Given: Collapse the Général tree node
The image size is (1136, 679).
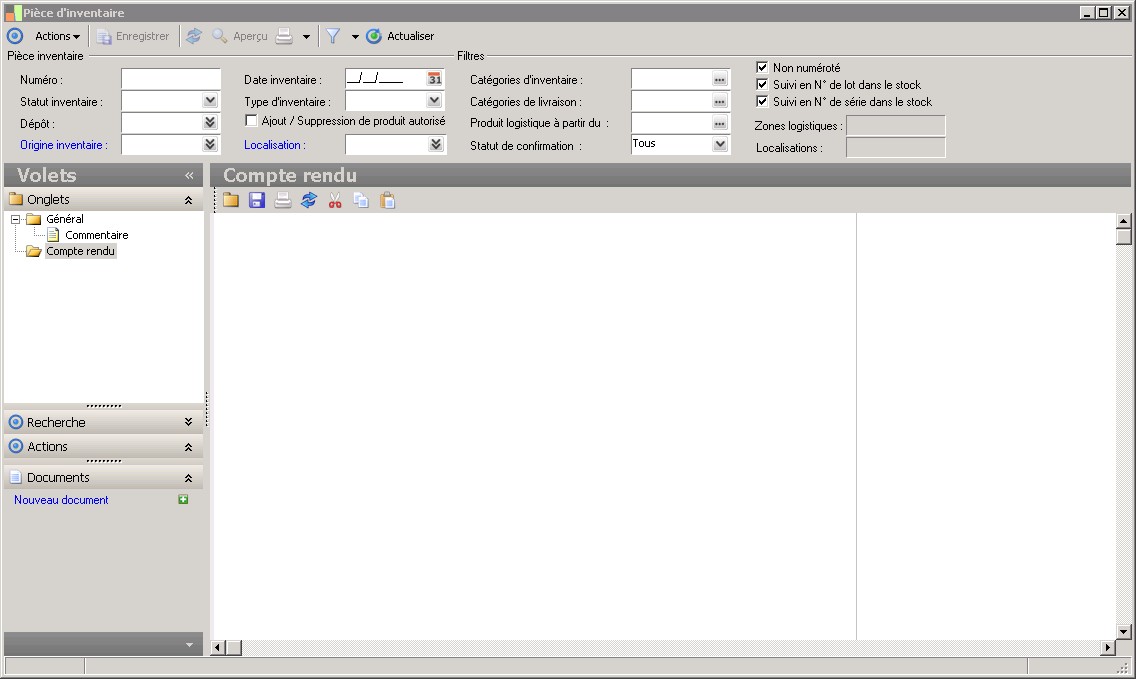Looking at the screenshot, I should coord(15,219).
